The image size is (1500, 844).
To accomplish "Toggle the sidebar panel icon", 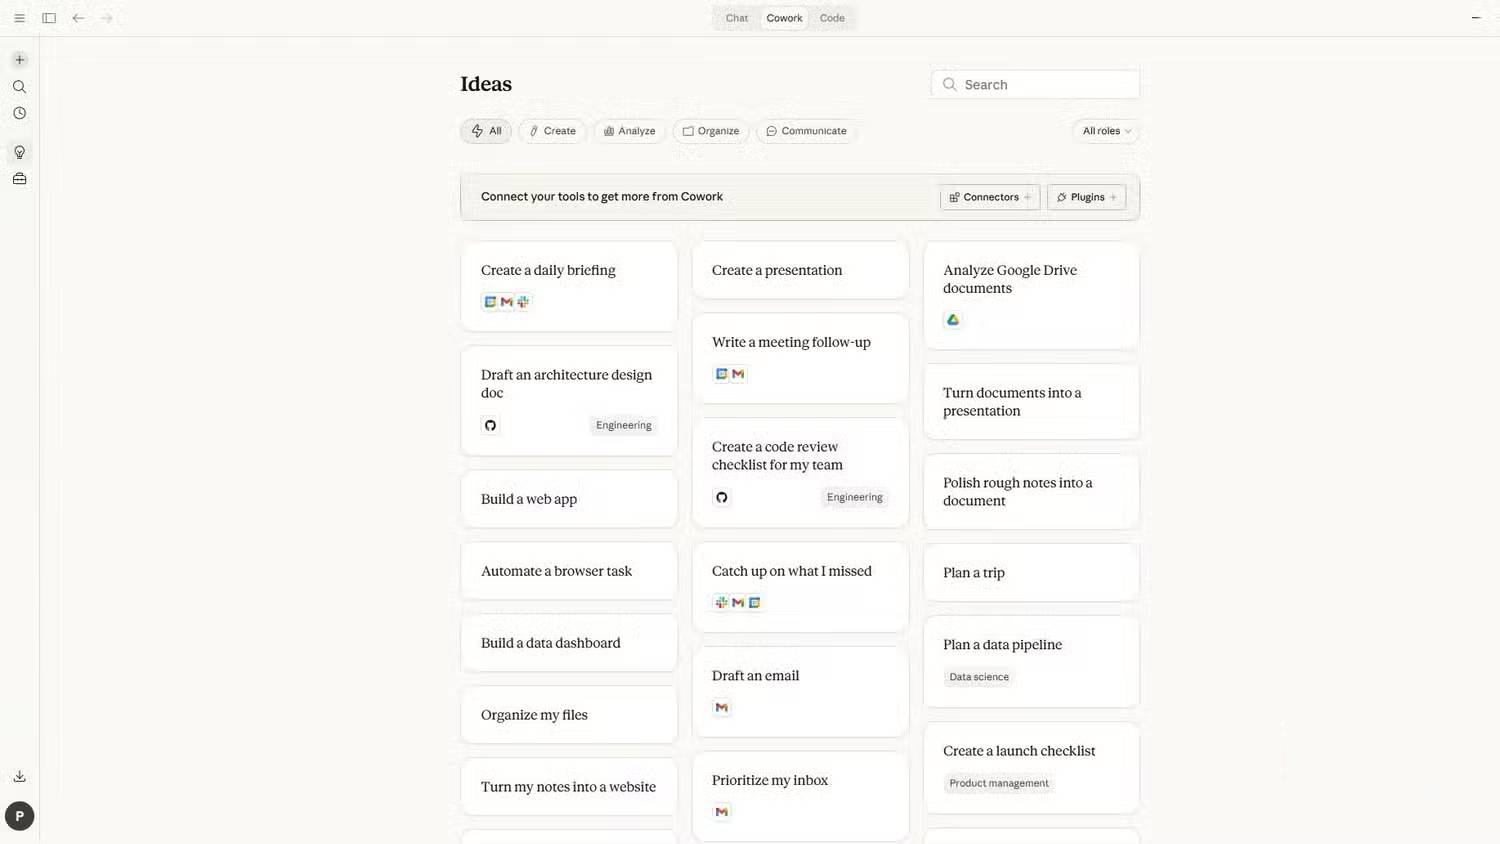I will click(x=49, y=18).
